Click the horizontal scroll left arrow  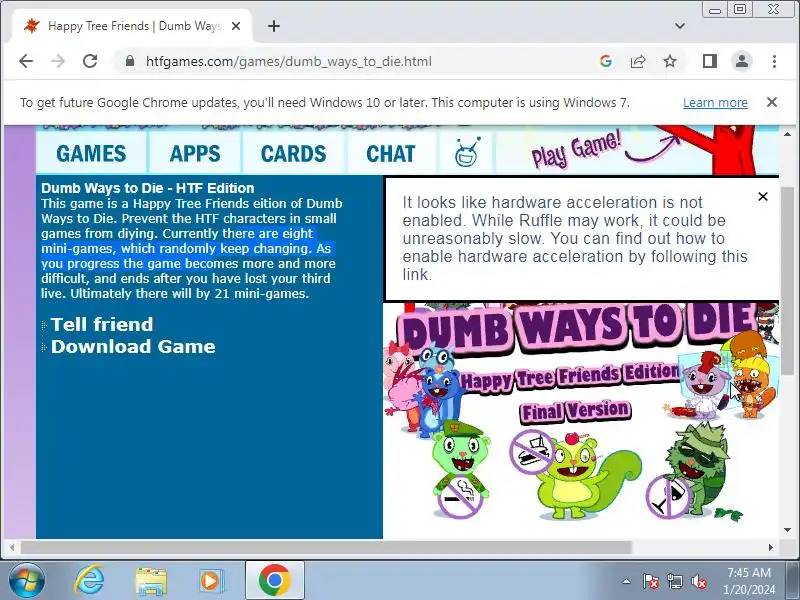12,547
